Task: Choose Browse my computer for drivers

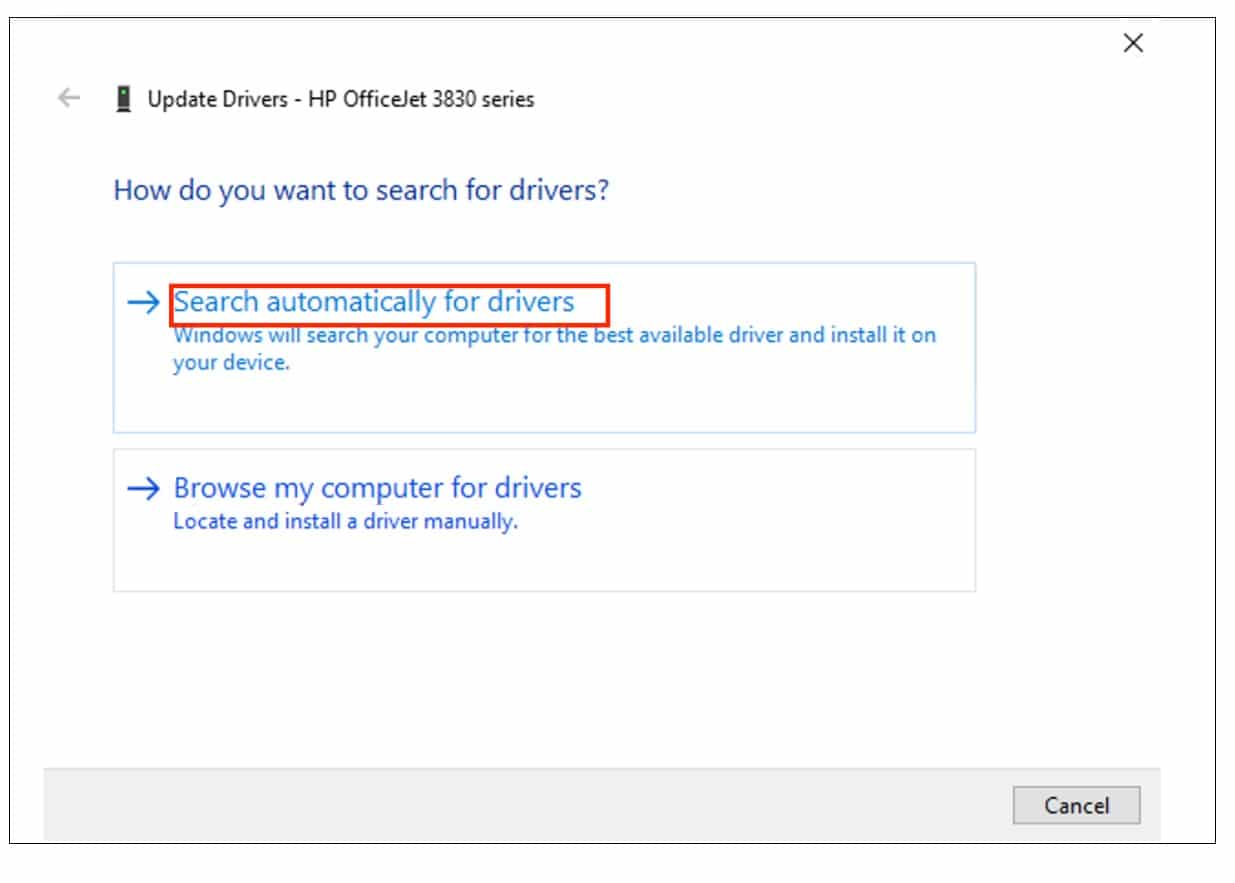Action: 544,520
